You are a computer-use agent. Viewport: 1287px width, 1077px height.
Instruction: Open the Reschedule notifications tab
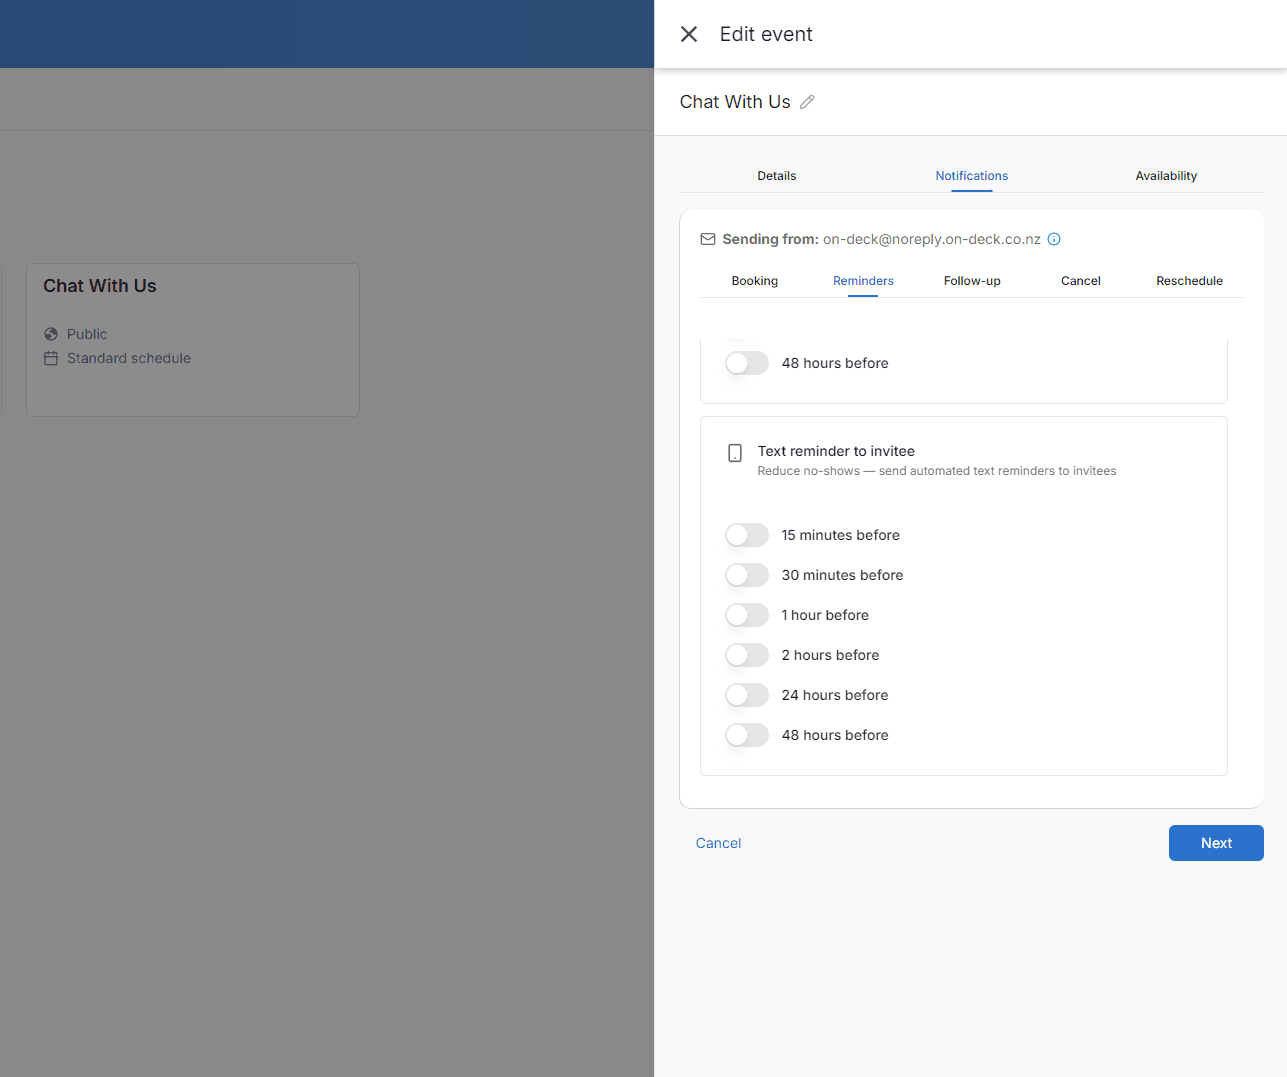coord(1189,281)
